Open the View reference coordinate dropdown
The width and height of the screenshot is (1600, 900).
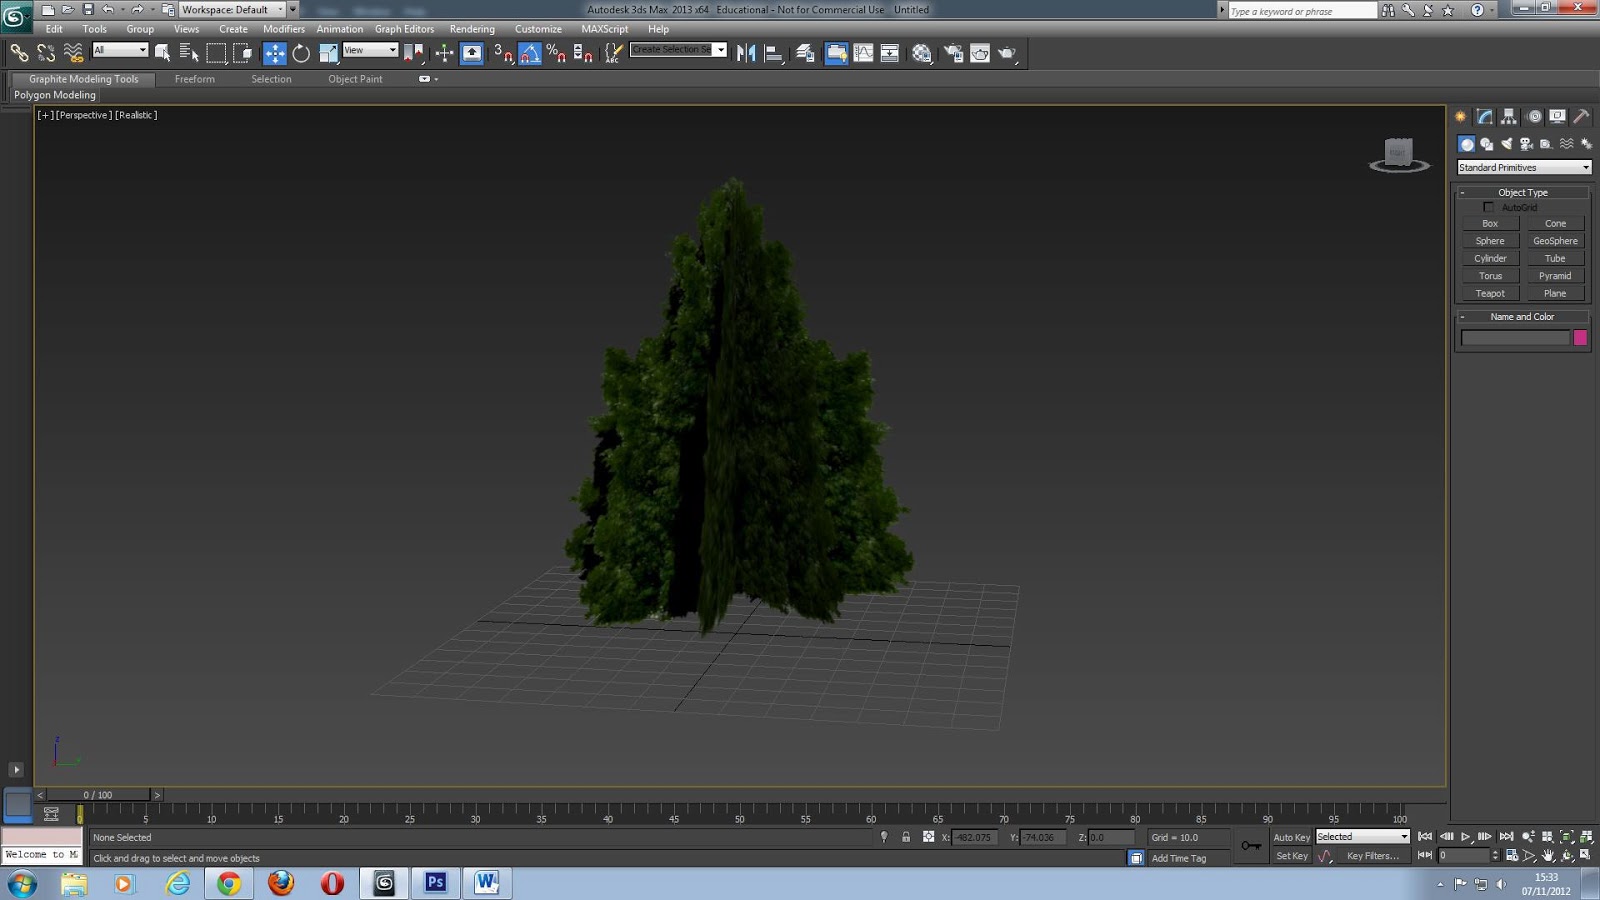370,50
